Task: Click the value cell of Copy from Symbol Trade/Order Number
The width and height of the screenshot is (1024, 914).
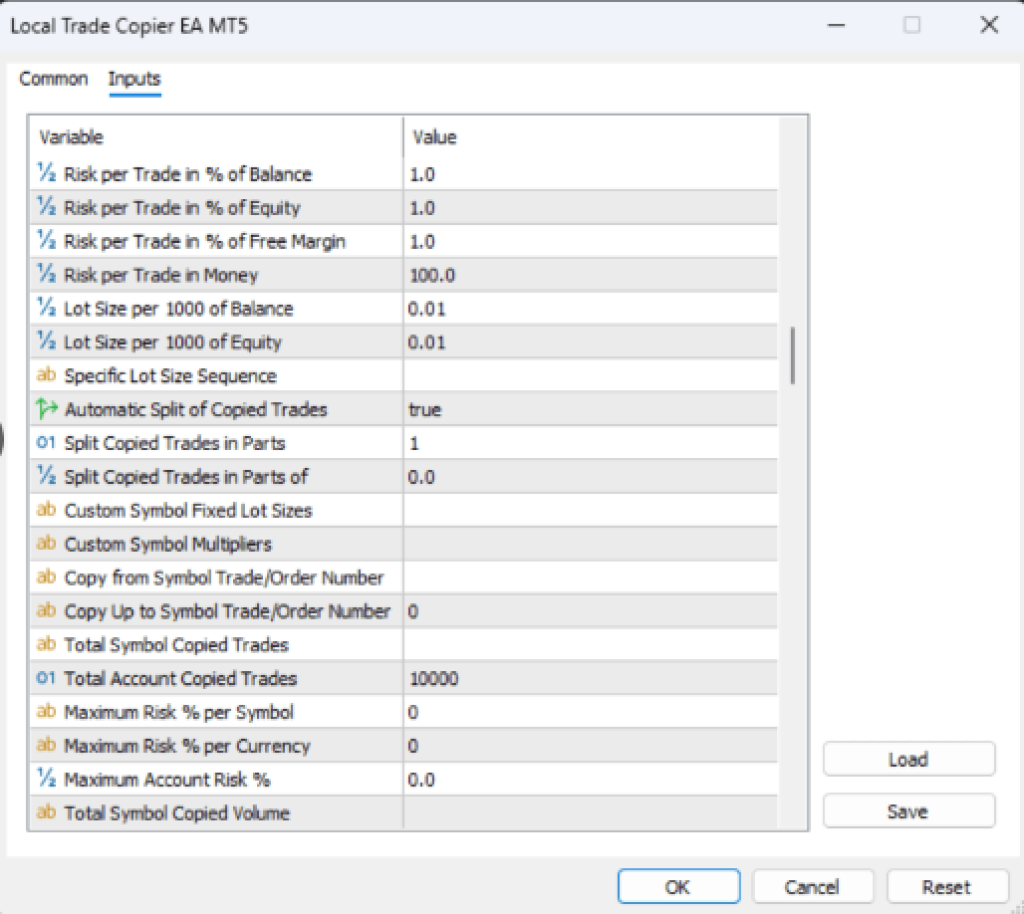Action: (590, 578)
